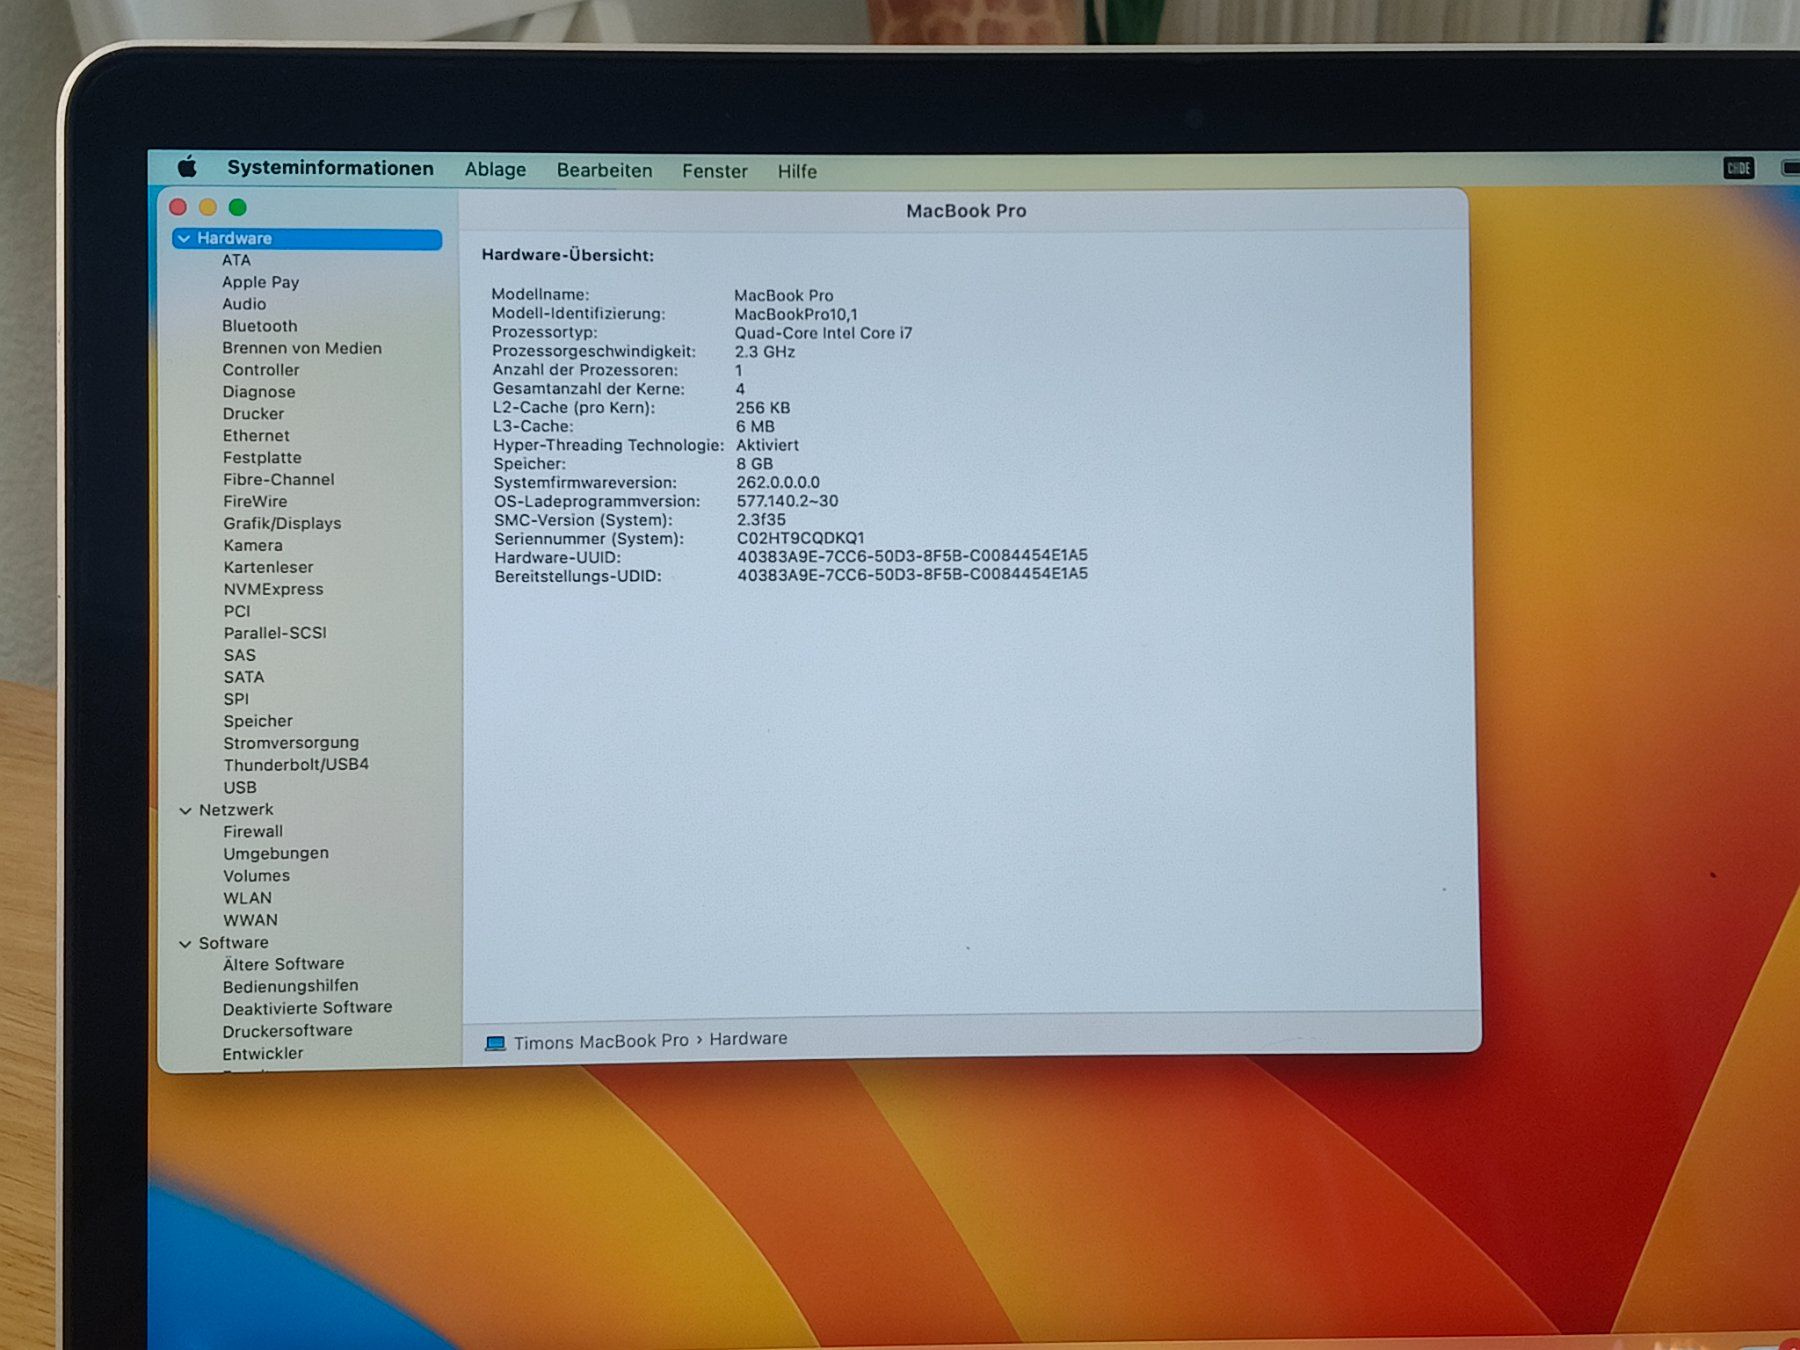Viewport: 1800px width, 1350px height.
Task: Select SPI in the sidebar
Action: click(x=236, y=699)
